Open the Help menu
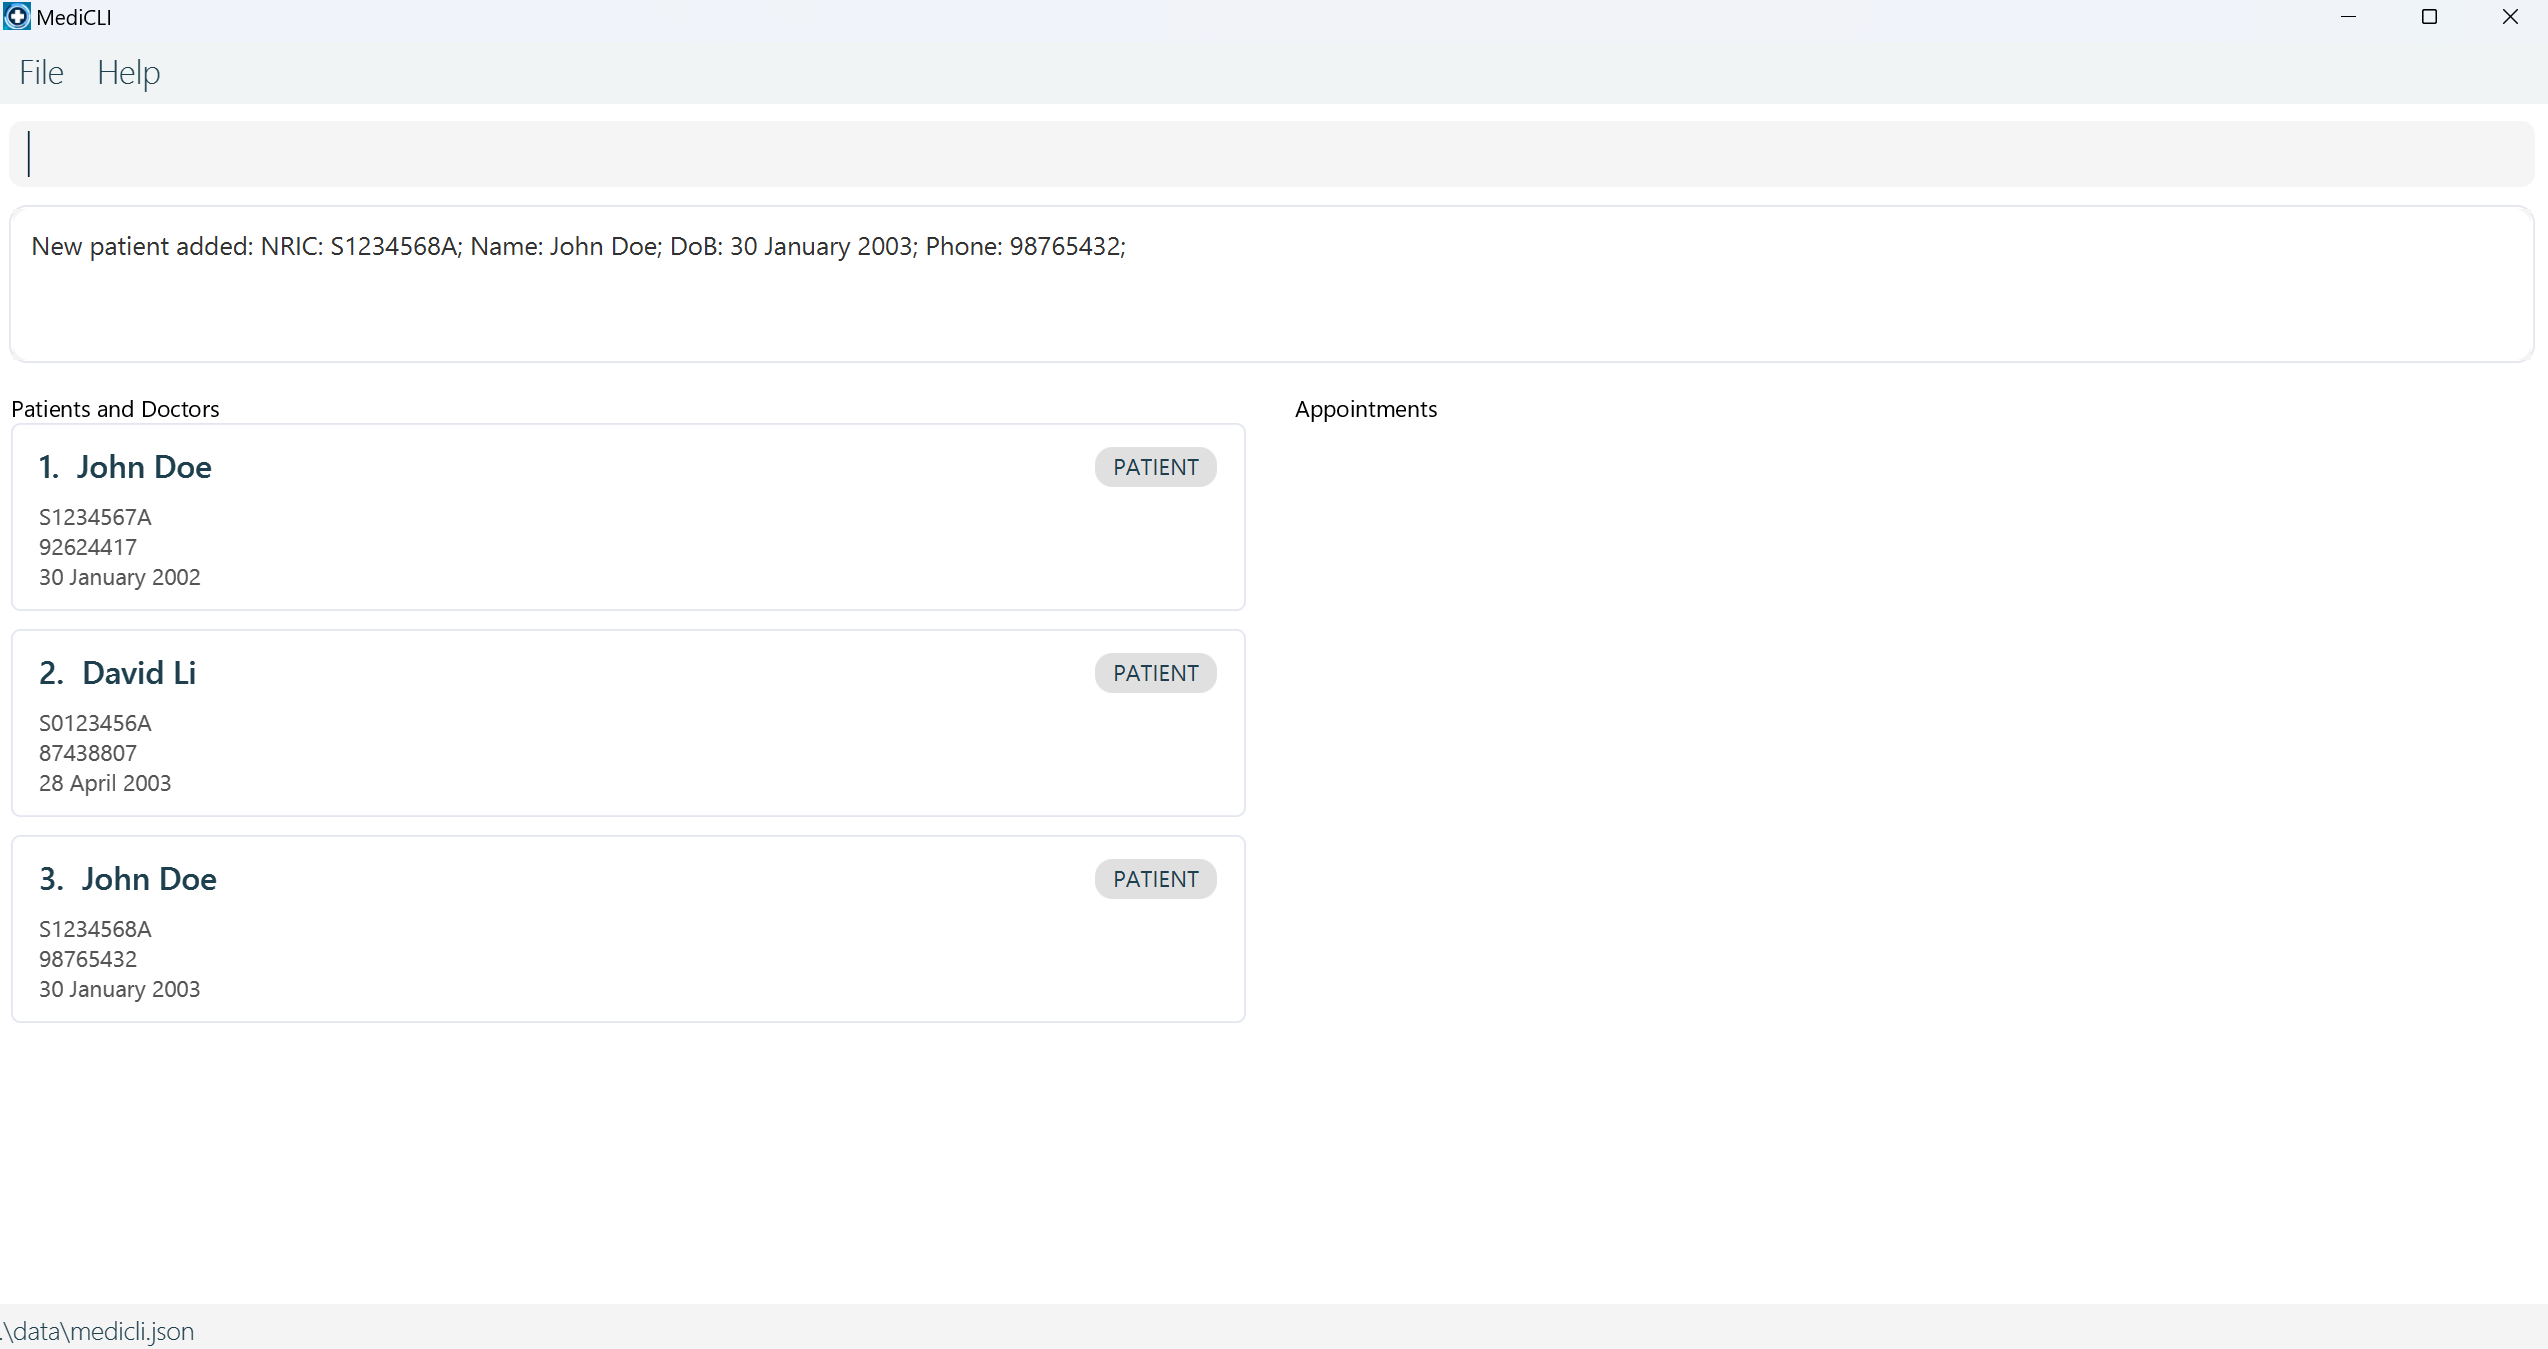The height and width of the screenshot is (1349, 2548). coord(128,73)
